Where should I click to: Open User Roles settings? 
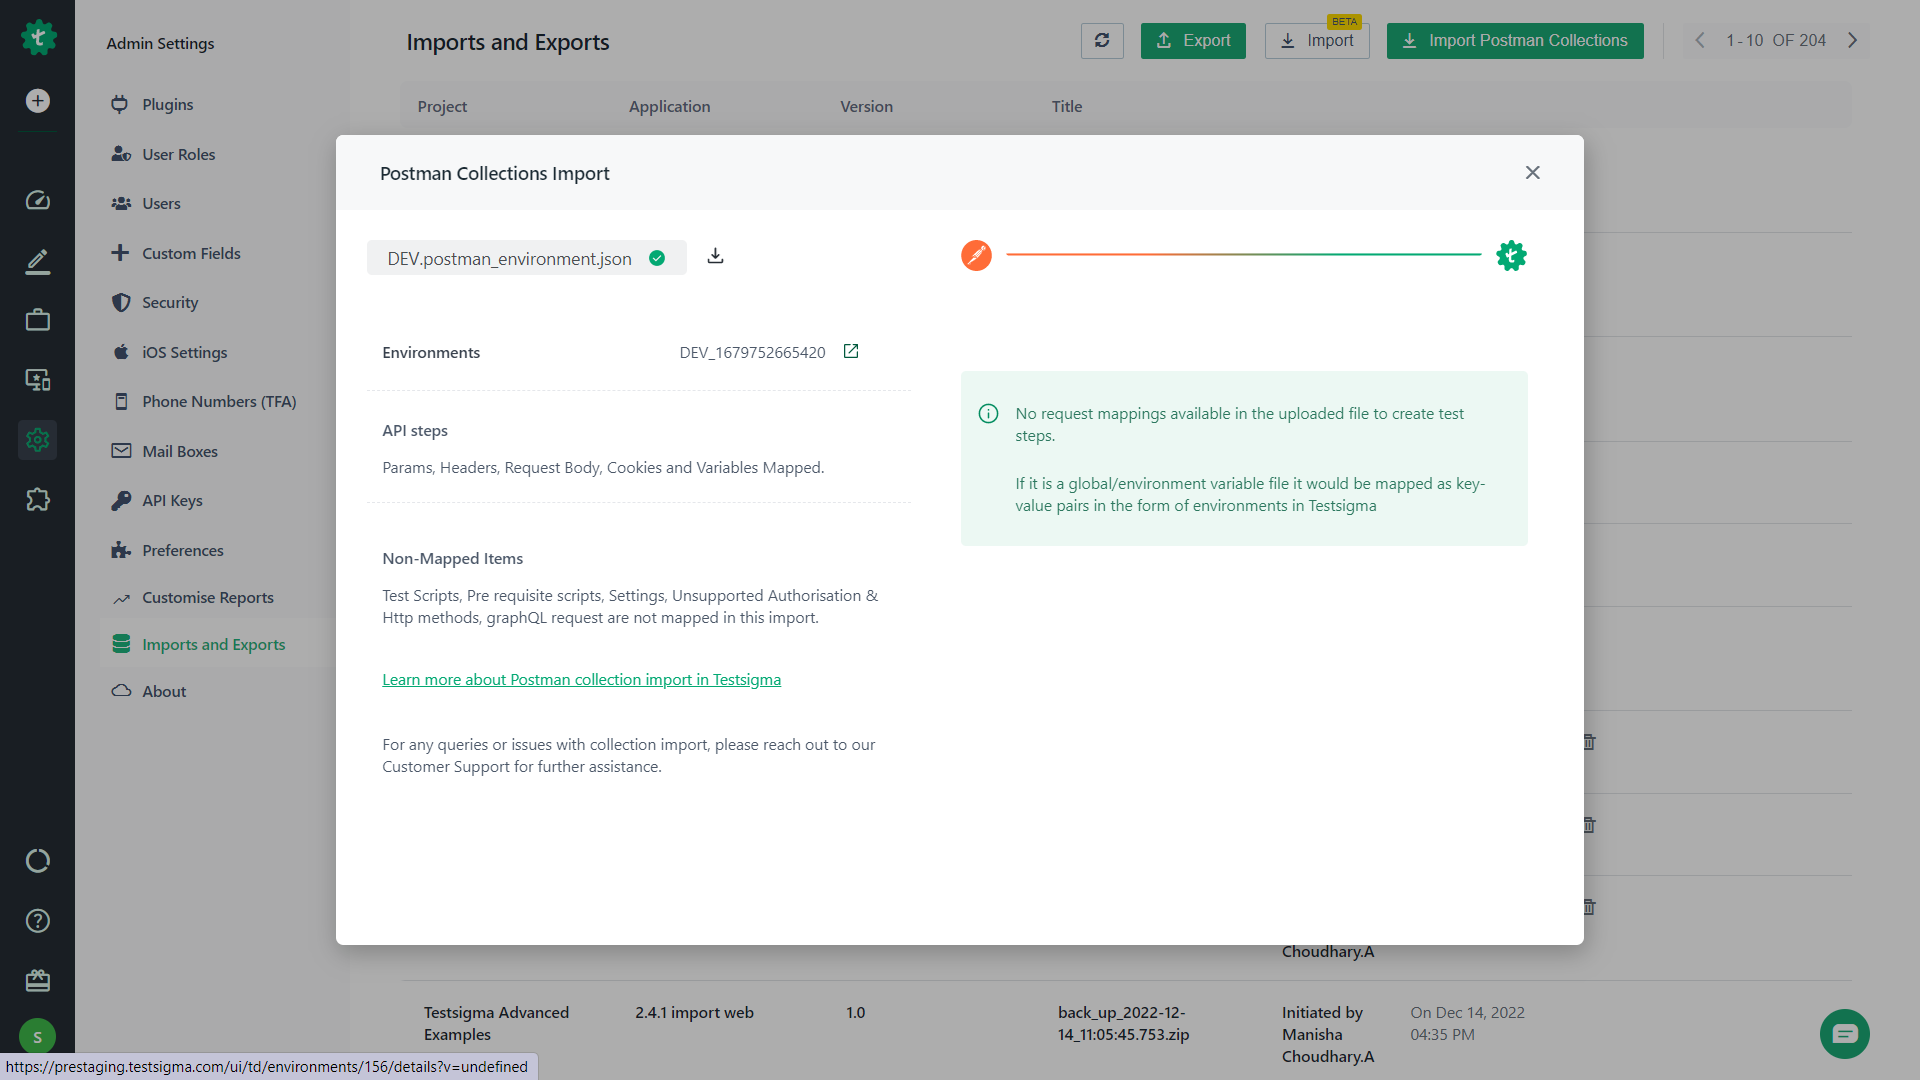tap(178, 154)
